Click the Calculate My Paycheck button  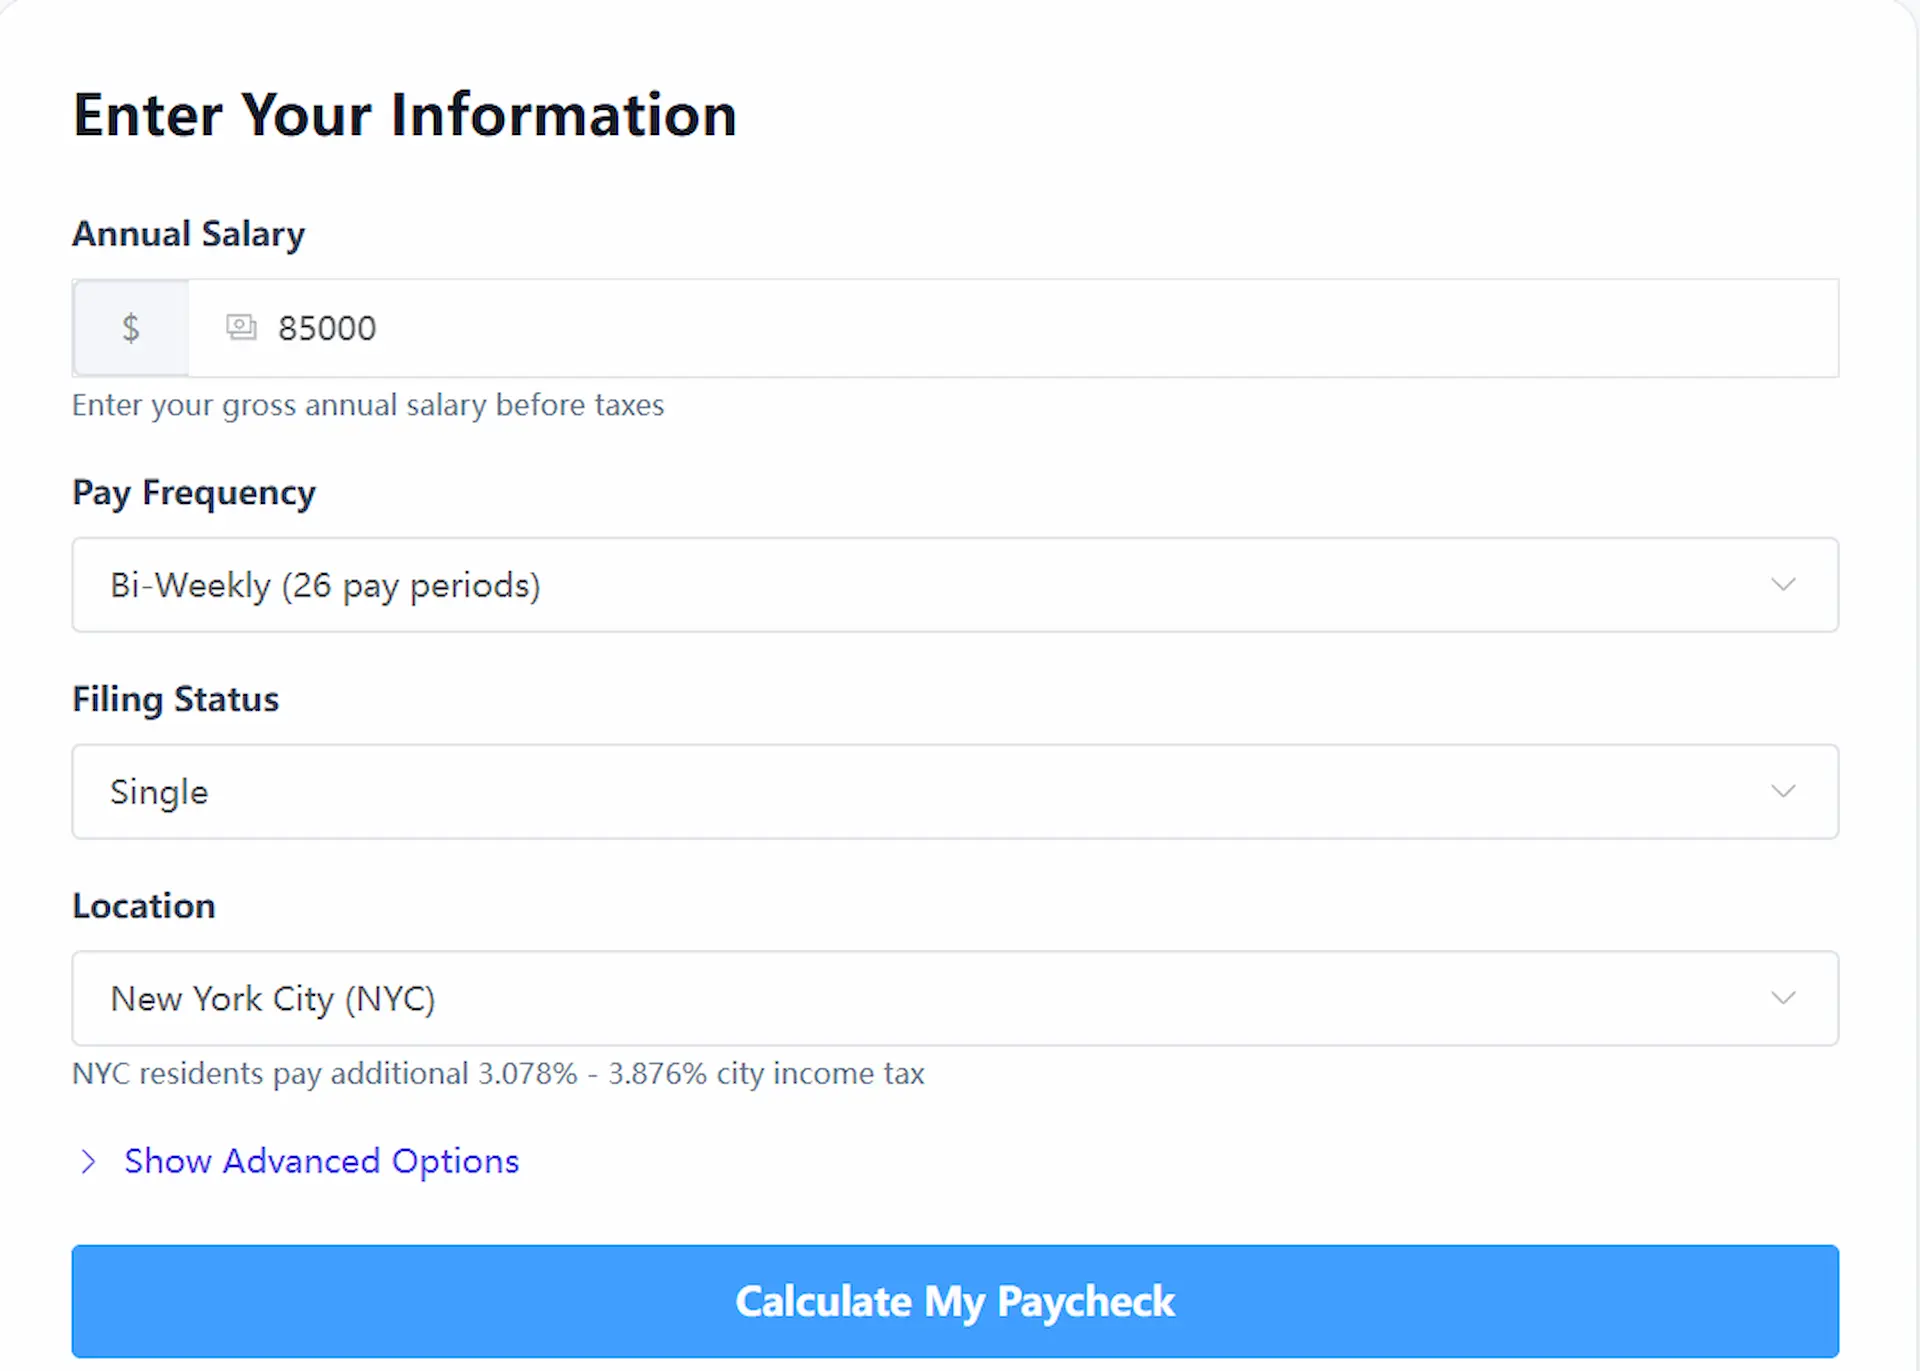pyautogui.click(x=955, y=1301)
